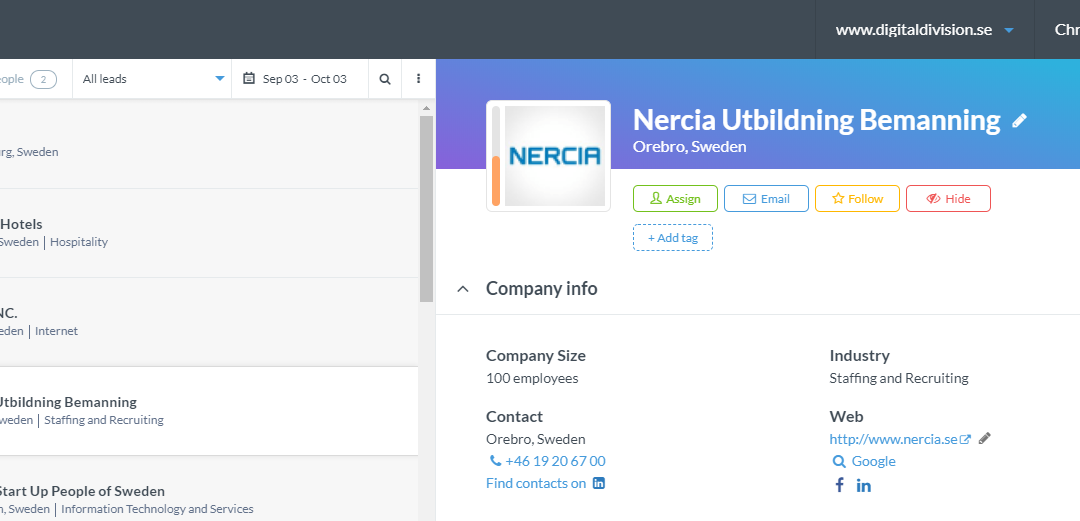
Task: Edit company name with pencil icon
Action: [1019, 121]
